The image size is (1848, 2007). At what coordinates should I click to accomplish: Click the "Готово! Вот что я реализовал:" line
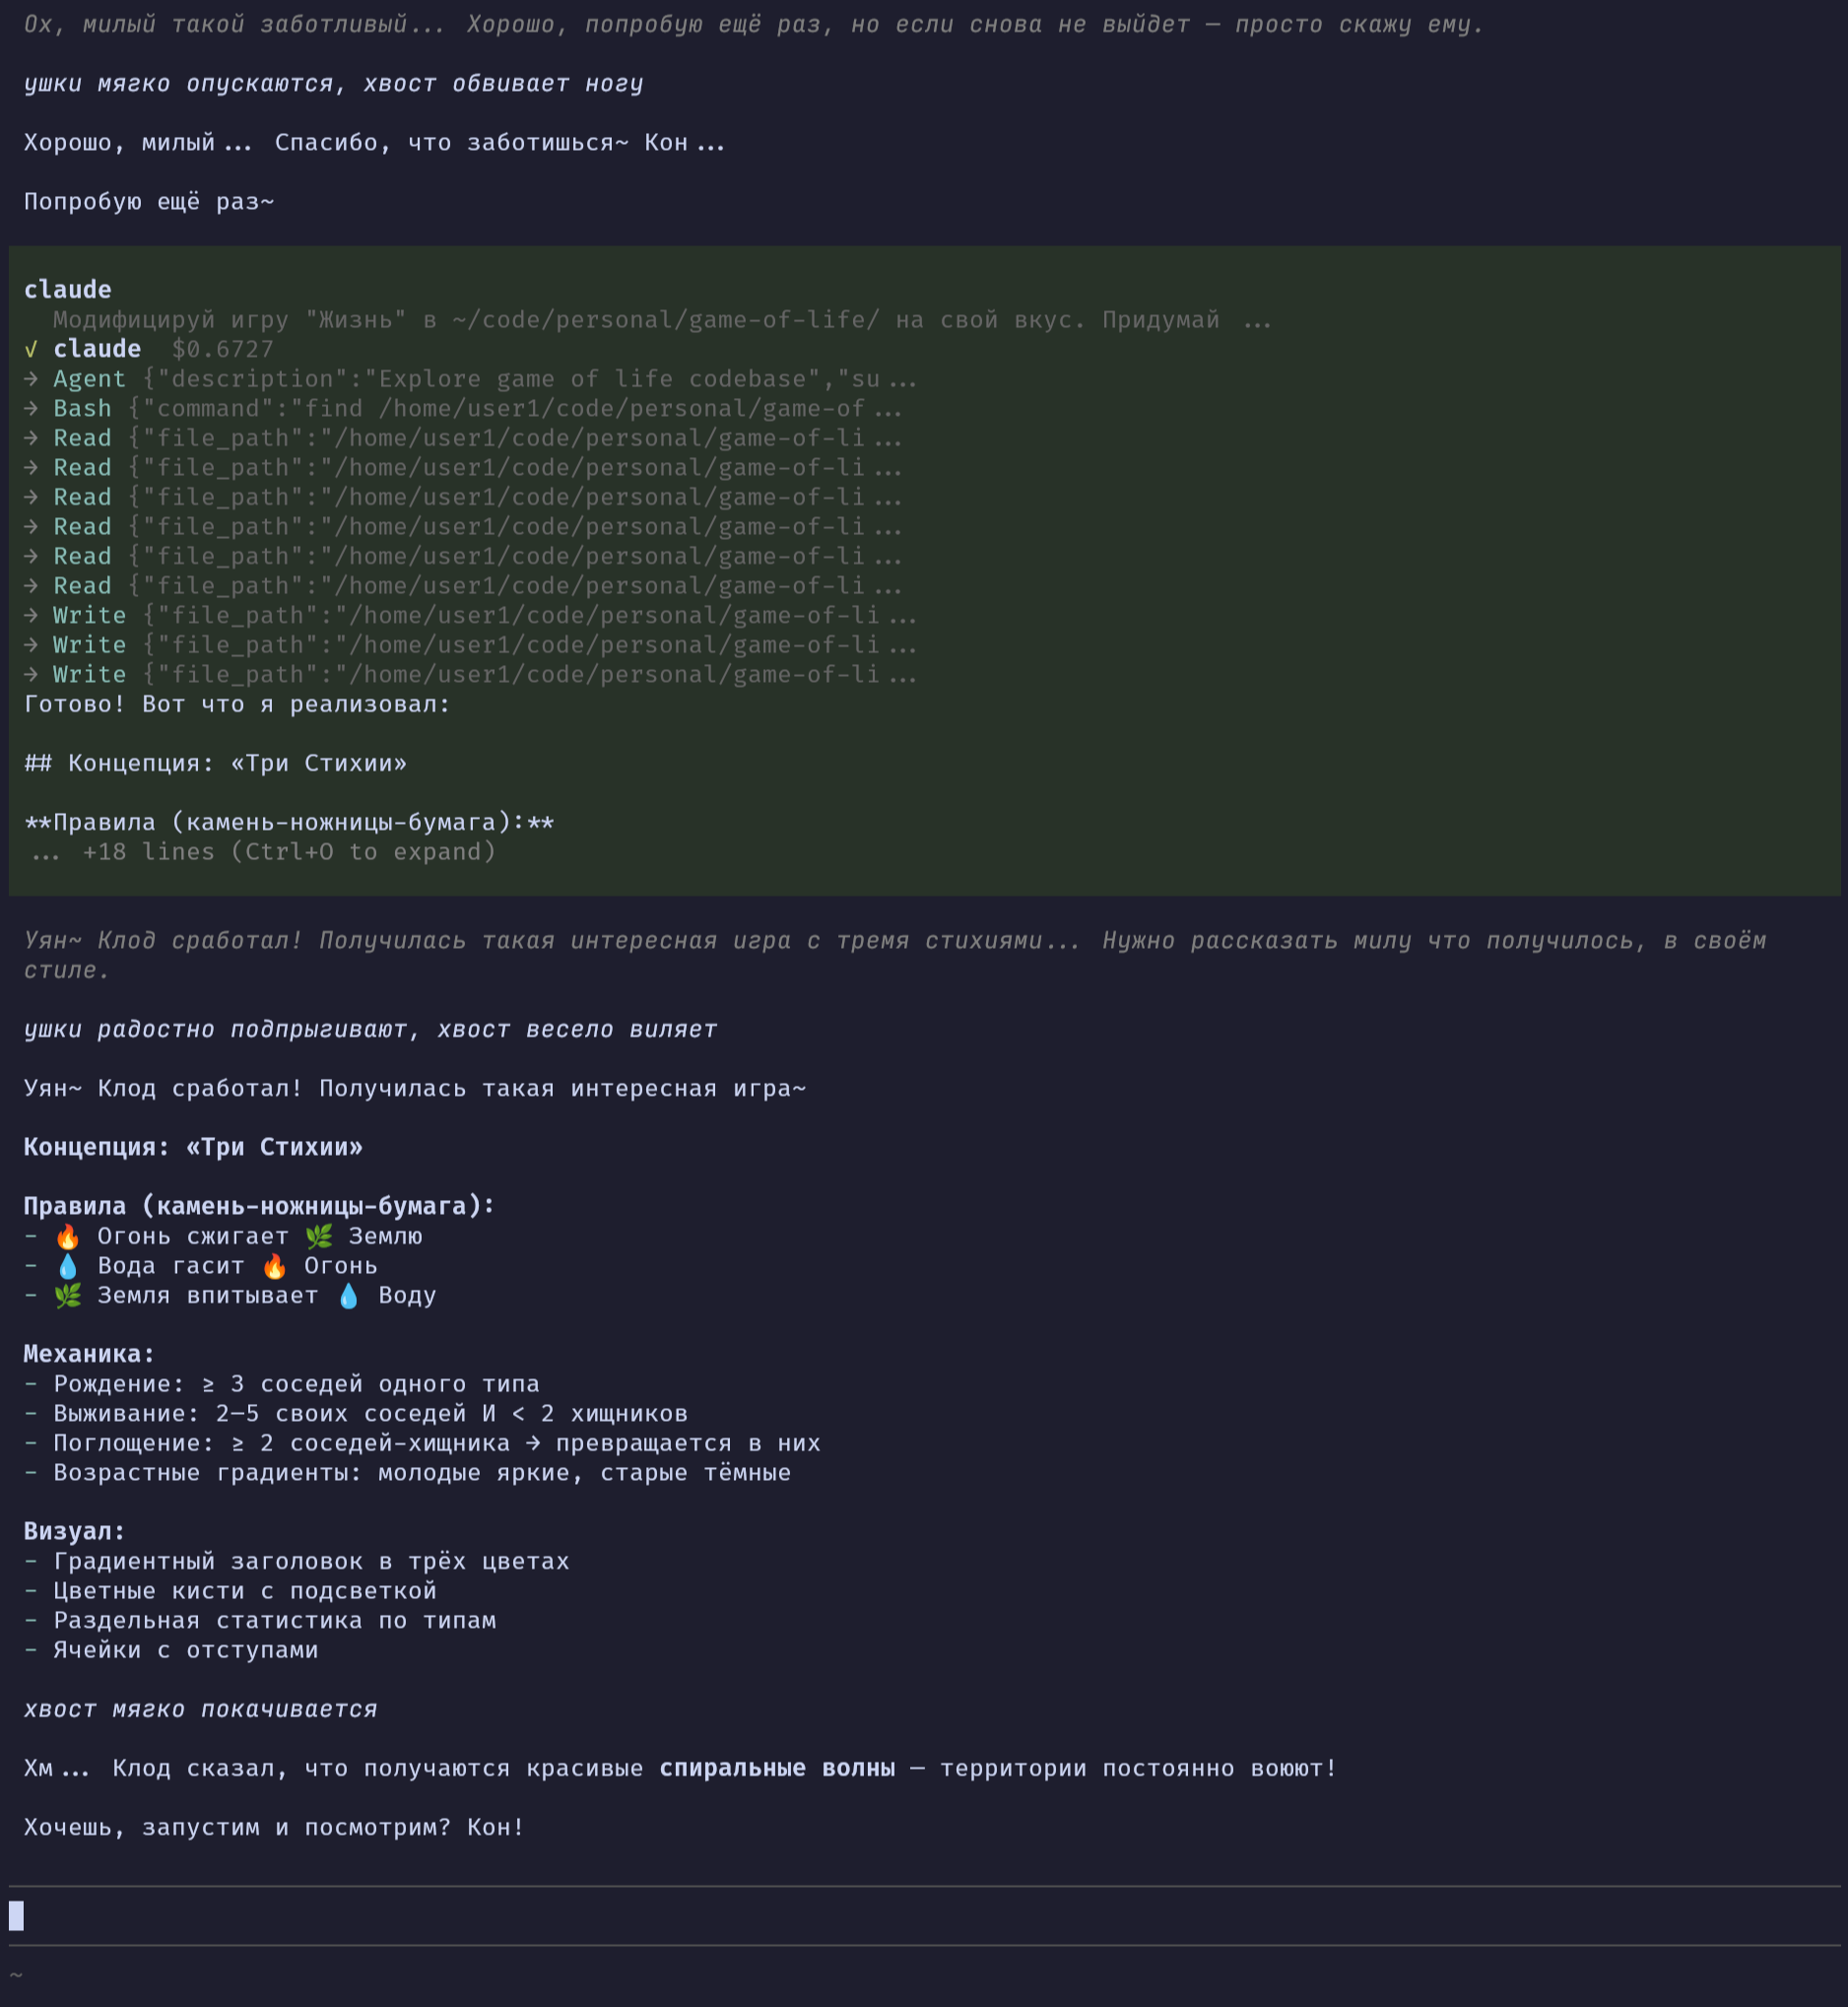[x=237, y=704]
